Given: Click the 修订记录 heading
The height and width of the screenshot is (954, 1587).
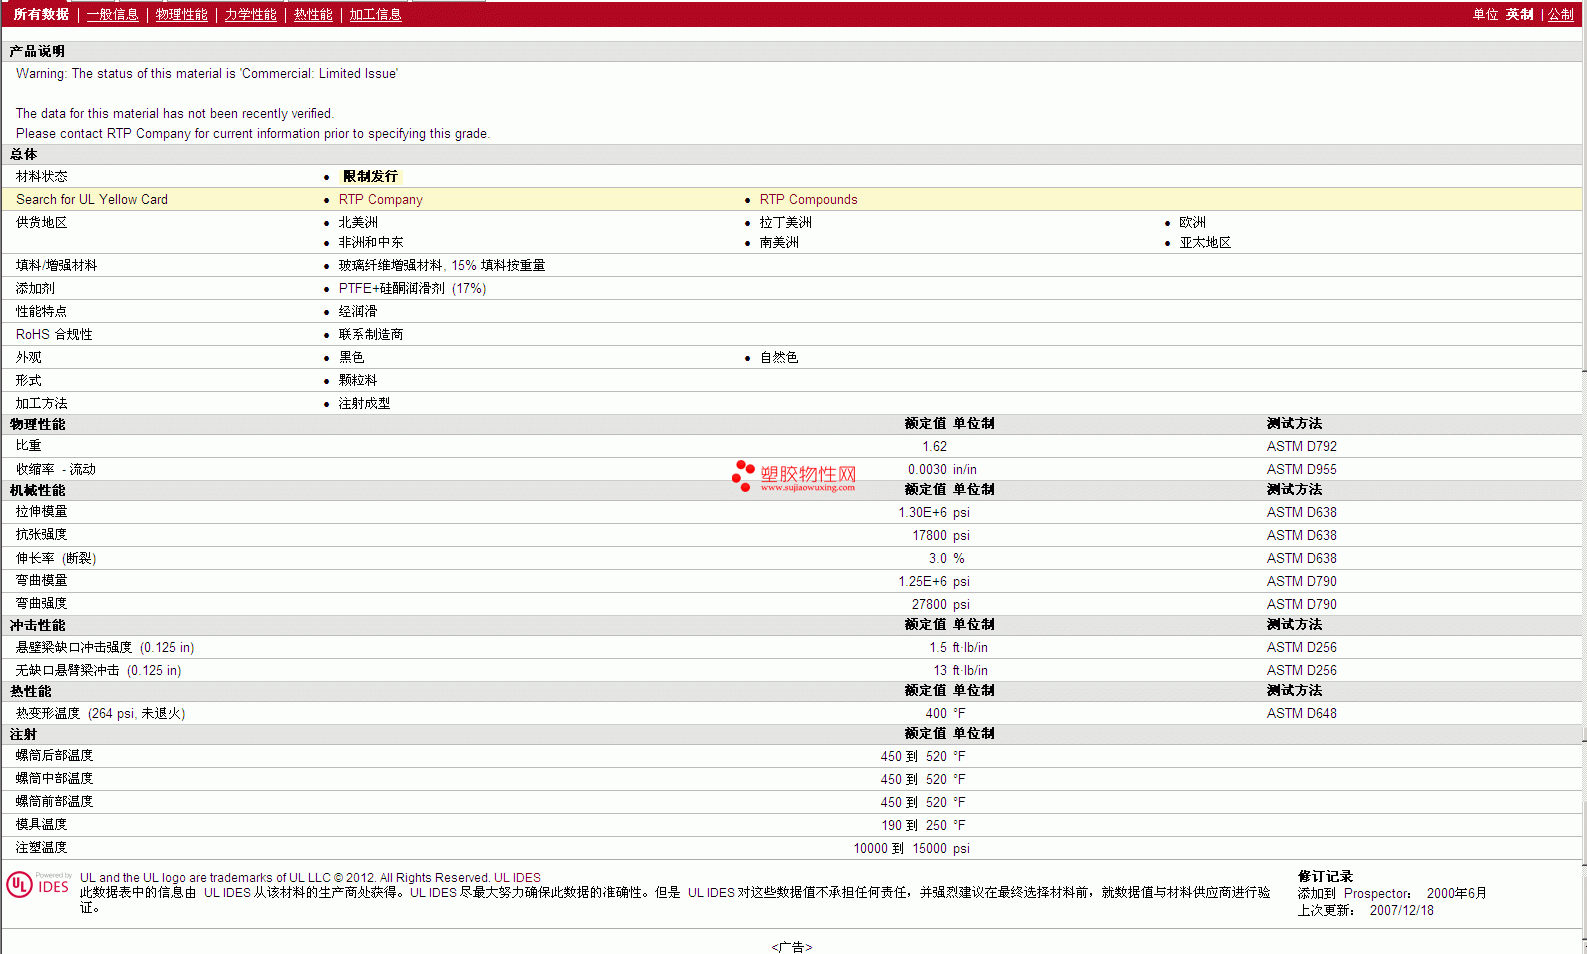Looking at the screenshot, I should (1325, 876).
